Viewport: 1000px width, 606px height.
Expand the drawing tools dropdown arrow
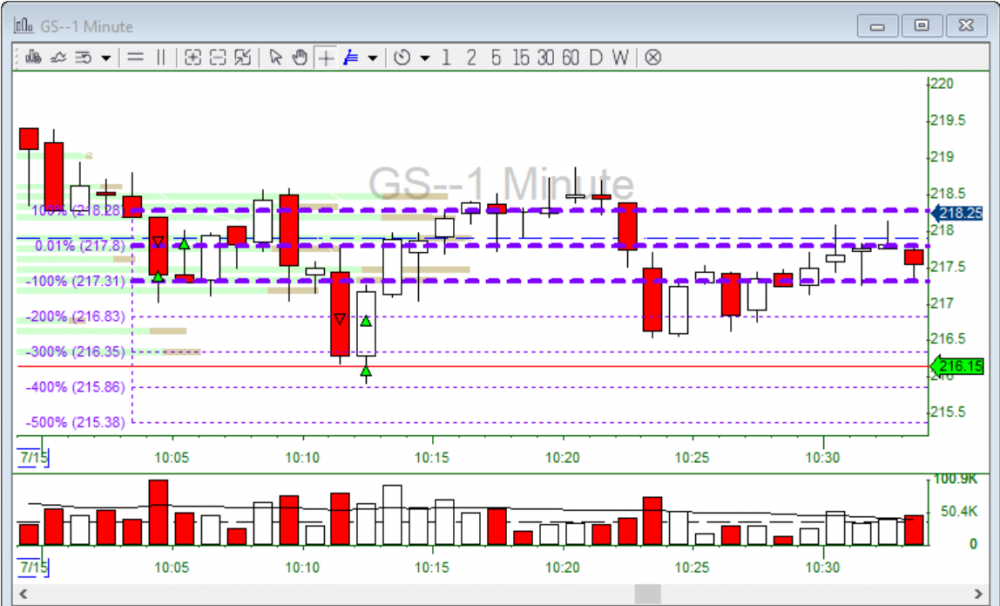[373, 58]
